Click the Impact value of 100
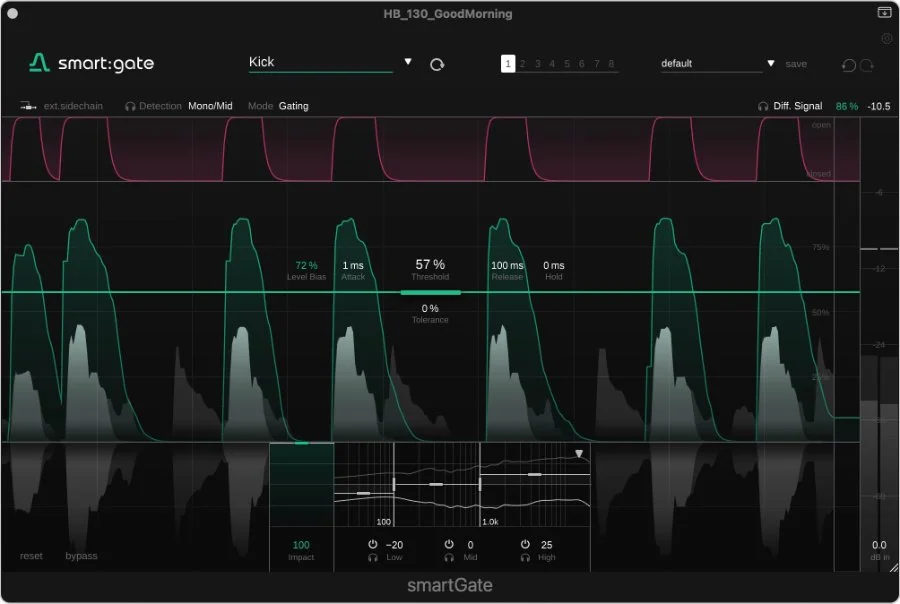 click(x=301, y=545)
